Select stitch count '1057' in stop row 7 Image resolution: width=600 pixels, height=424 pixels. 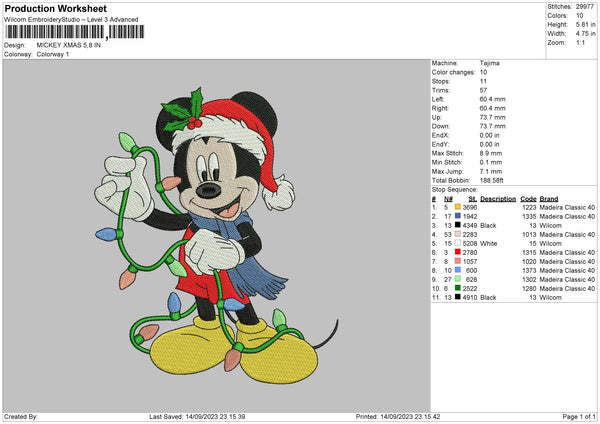(x=470, y=261)
